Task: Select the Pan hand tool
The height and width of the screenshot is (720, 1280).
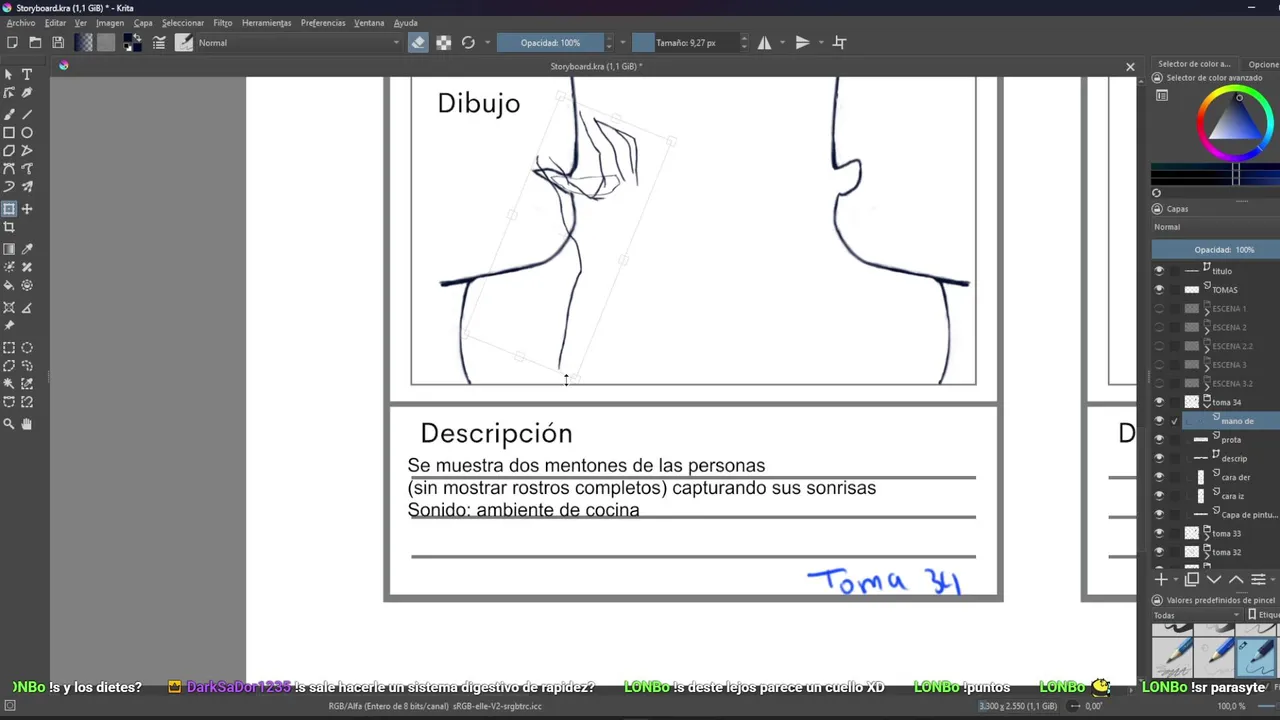Action: 27,424
